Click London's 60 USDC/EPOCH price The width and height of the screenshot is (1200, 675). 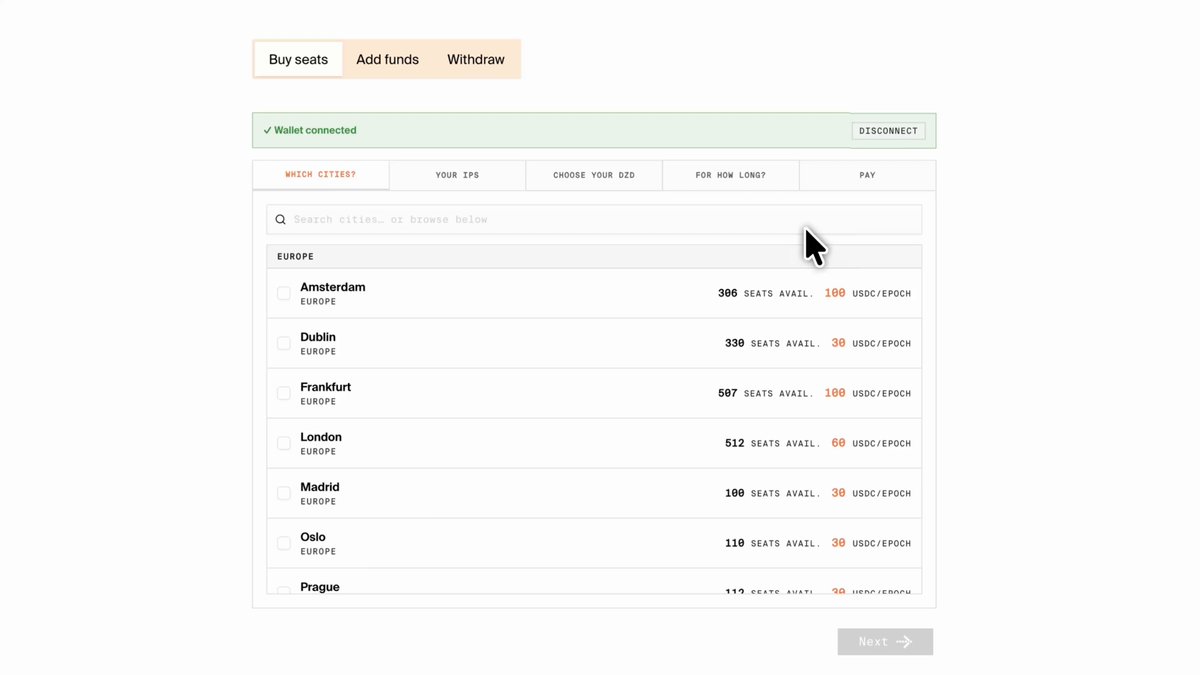[871, 444]
